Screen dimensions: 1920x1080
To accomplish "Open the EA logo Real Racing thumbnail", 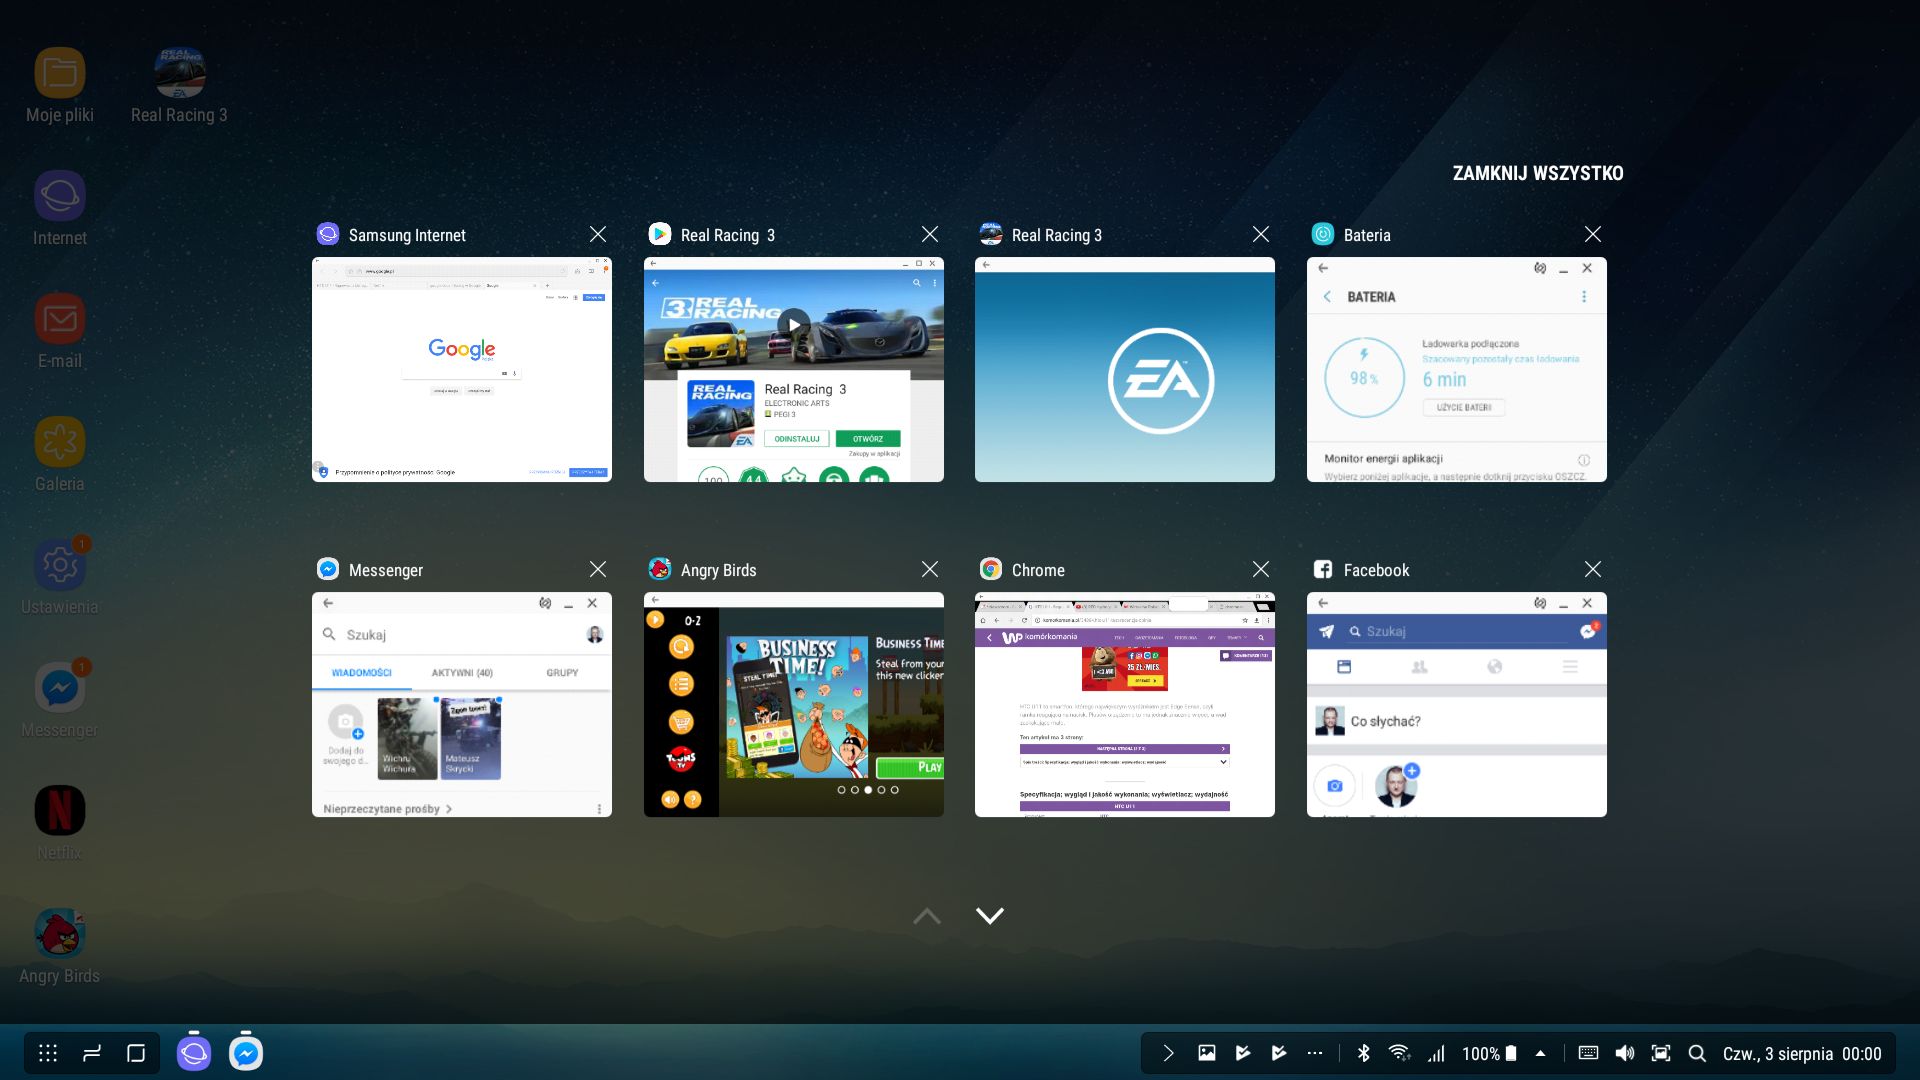I will (x=1125, y=370).
